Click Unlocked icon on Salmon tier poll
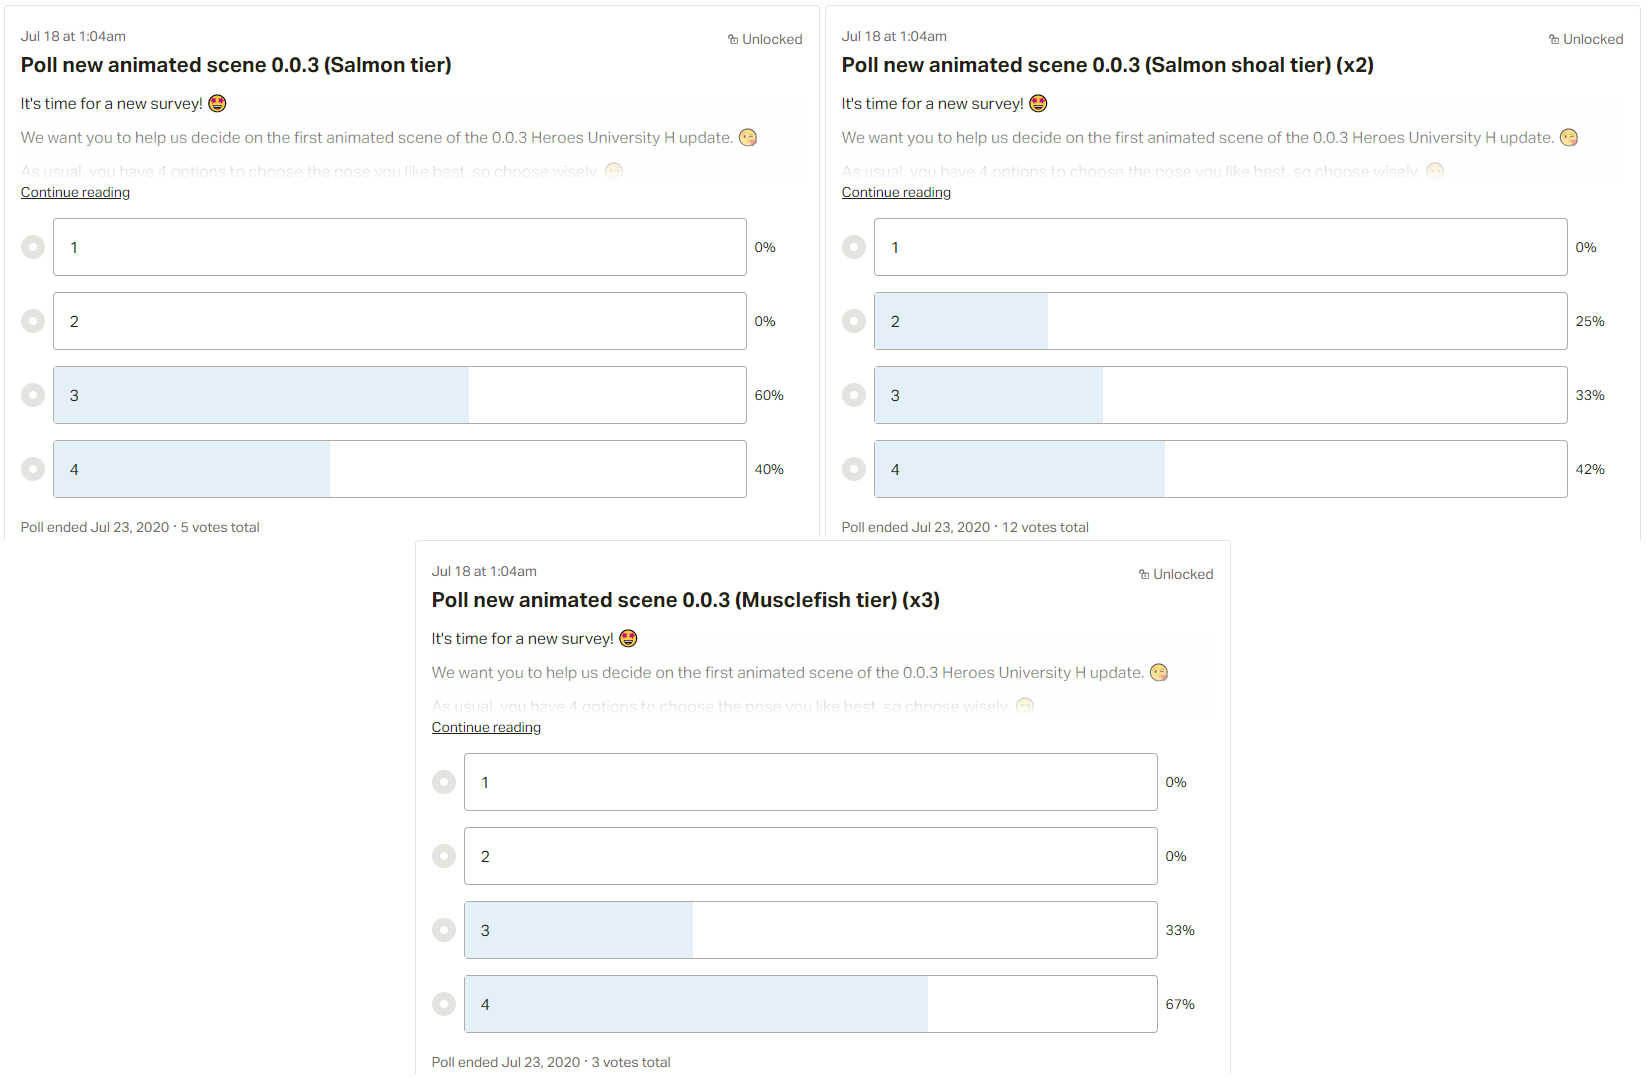This screenshot has height=1080, width=1647. [733, 40]
